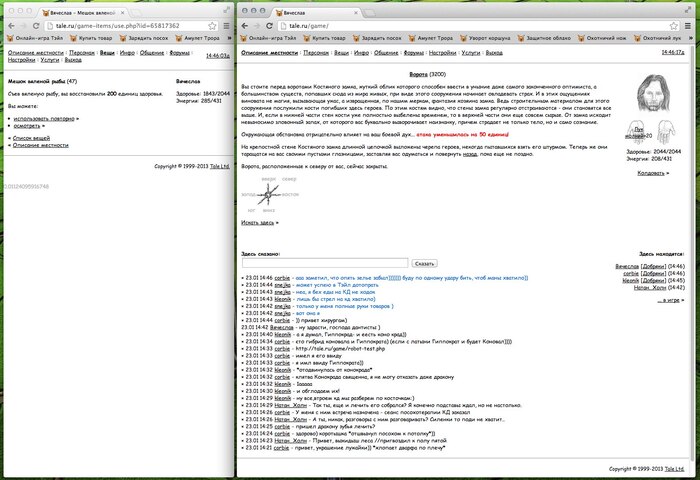Go back in the right tale.ru/game window
700x480 pixels.
(x=245, y=26)
